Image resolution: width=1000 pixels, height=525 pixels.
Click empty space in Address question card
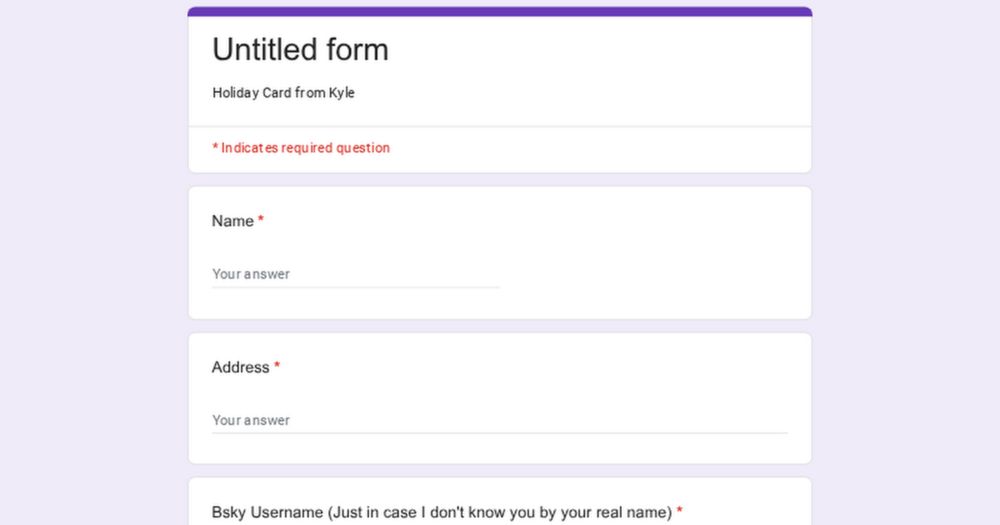600,380
